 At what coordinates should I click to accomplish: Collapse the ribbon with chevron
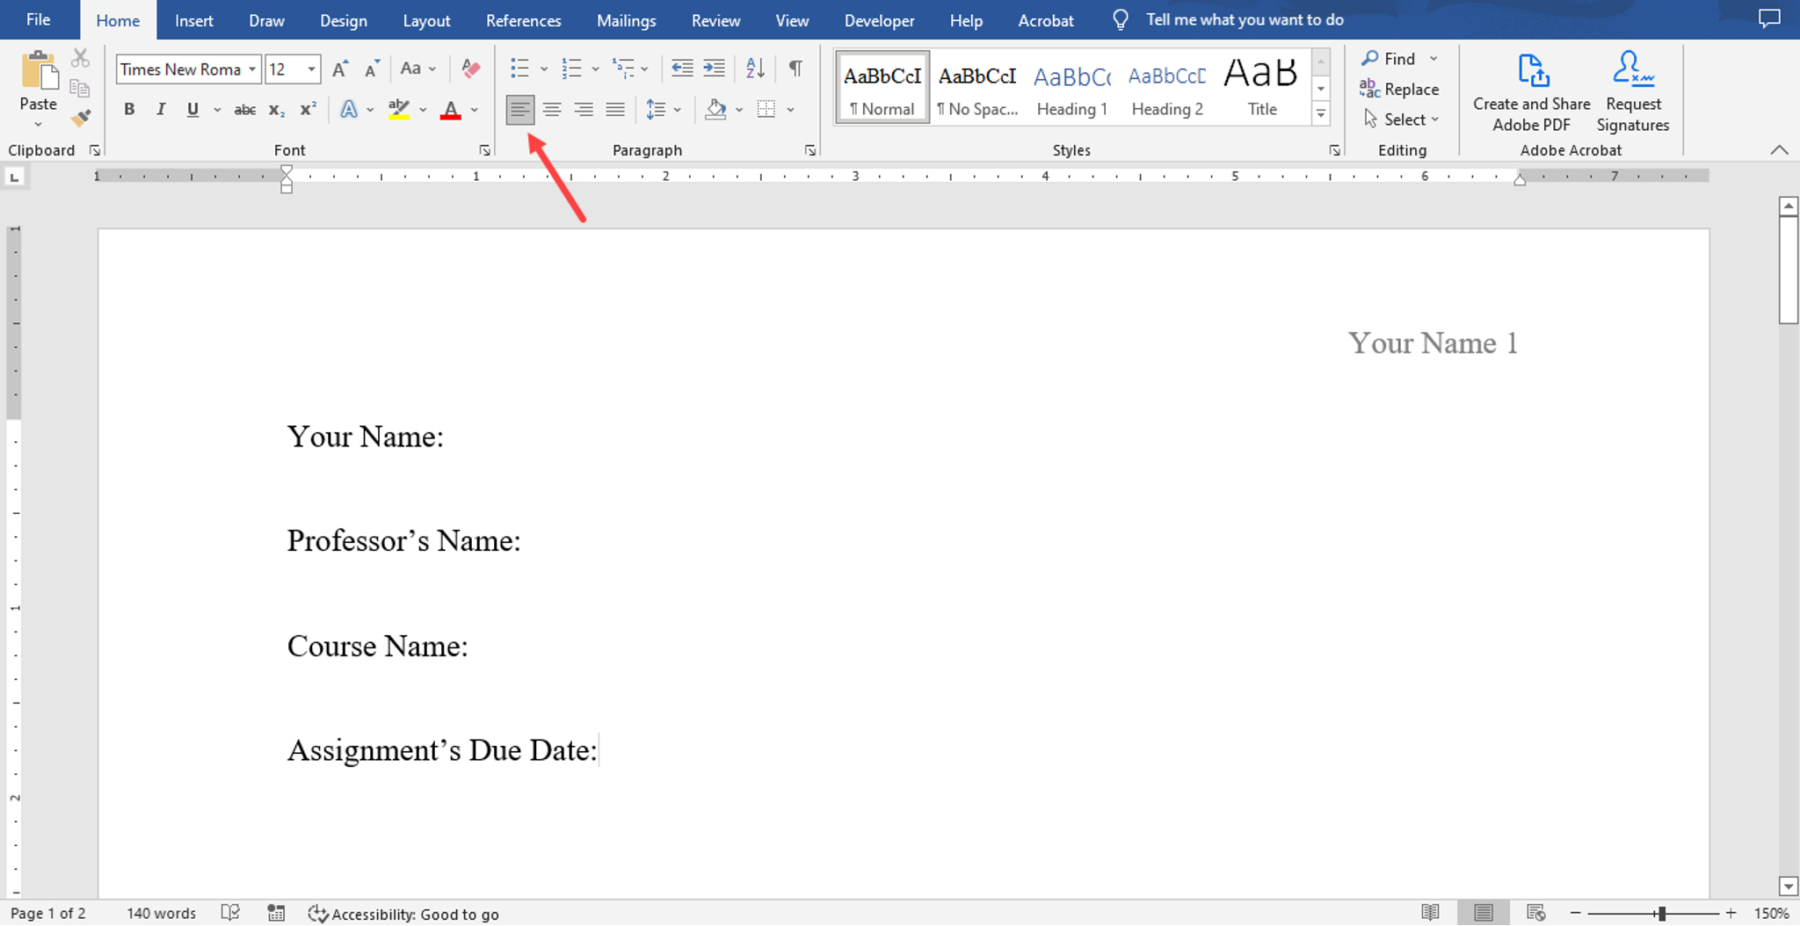pyautogui.click(x=1779, y=150)
